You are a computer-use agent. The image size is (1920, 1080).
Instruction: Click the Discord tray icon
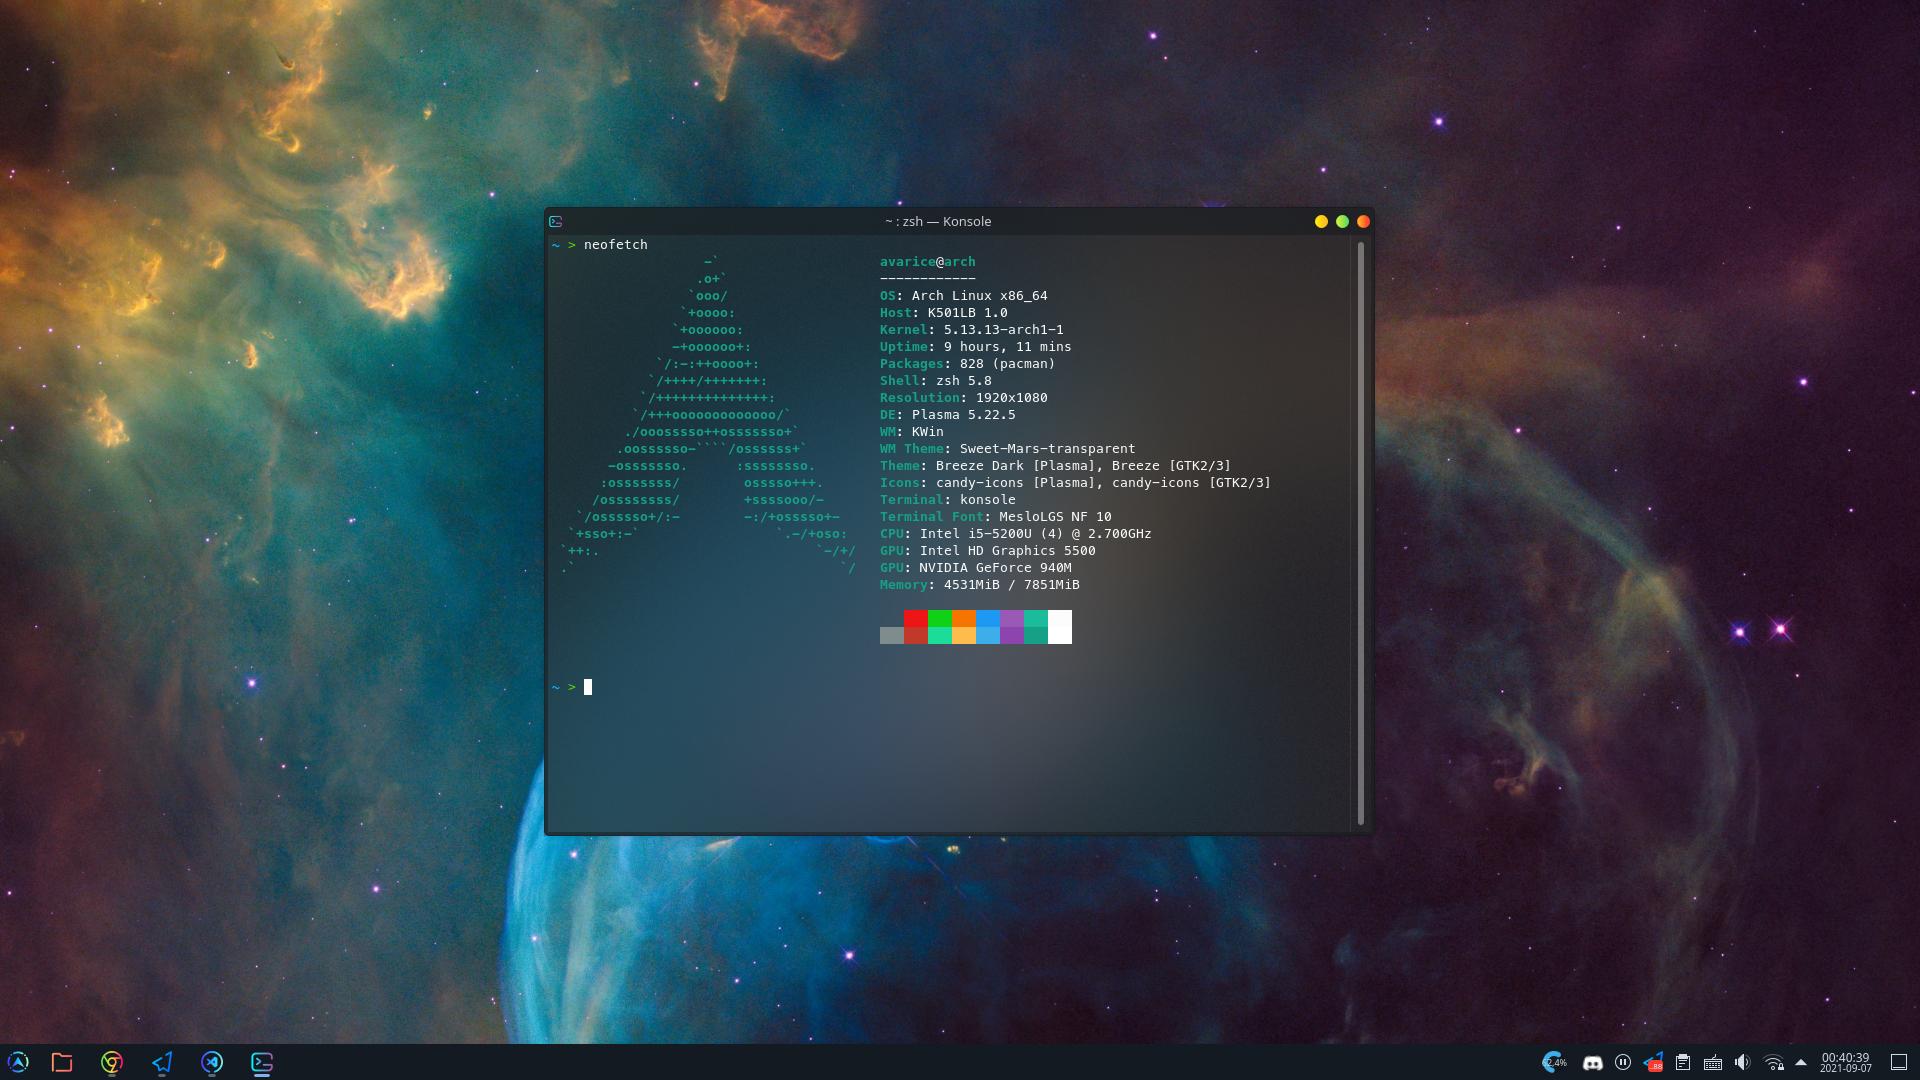[x=1593, y=1063]
